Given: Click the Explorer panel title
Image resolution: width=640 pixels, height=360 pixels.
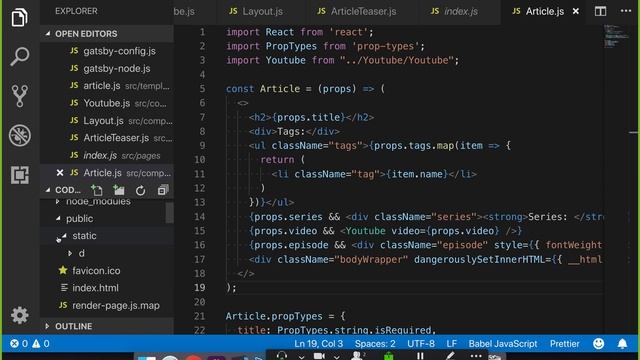Looking at the screenshot, I should click(76, 11).
